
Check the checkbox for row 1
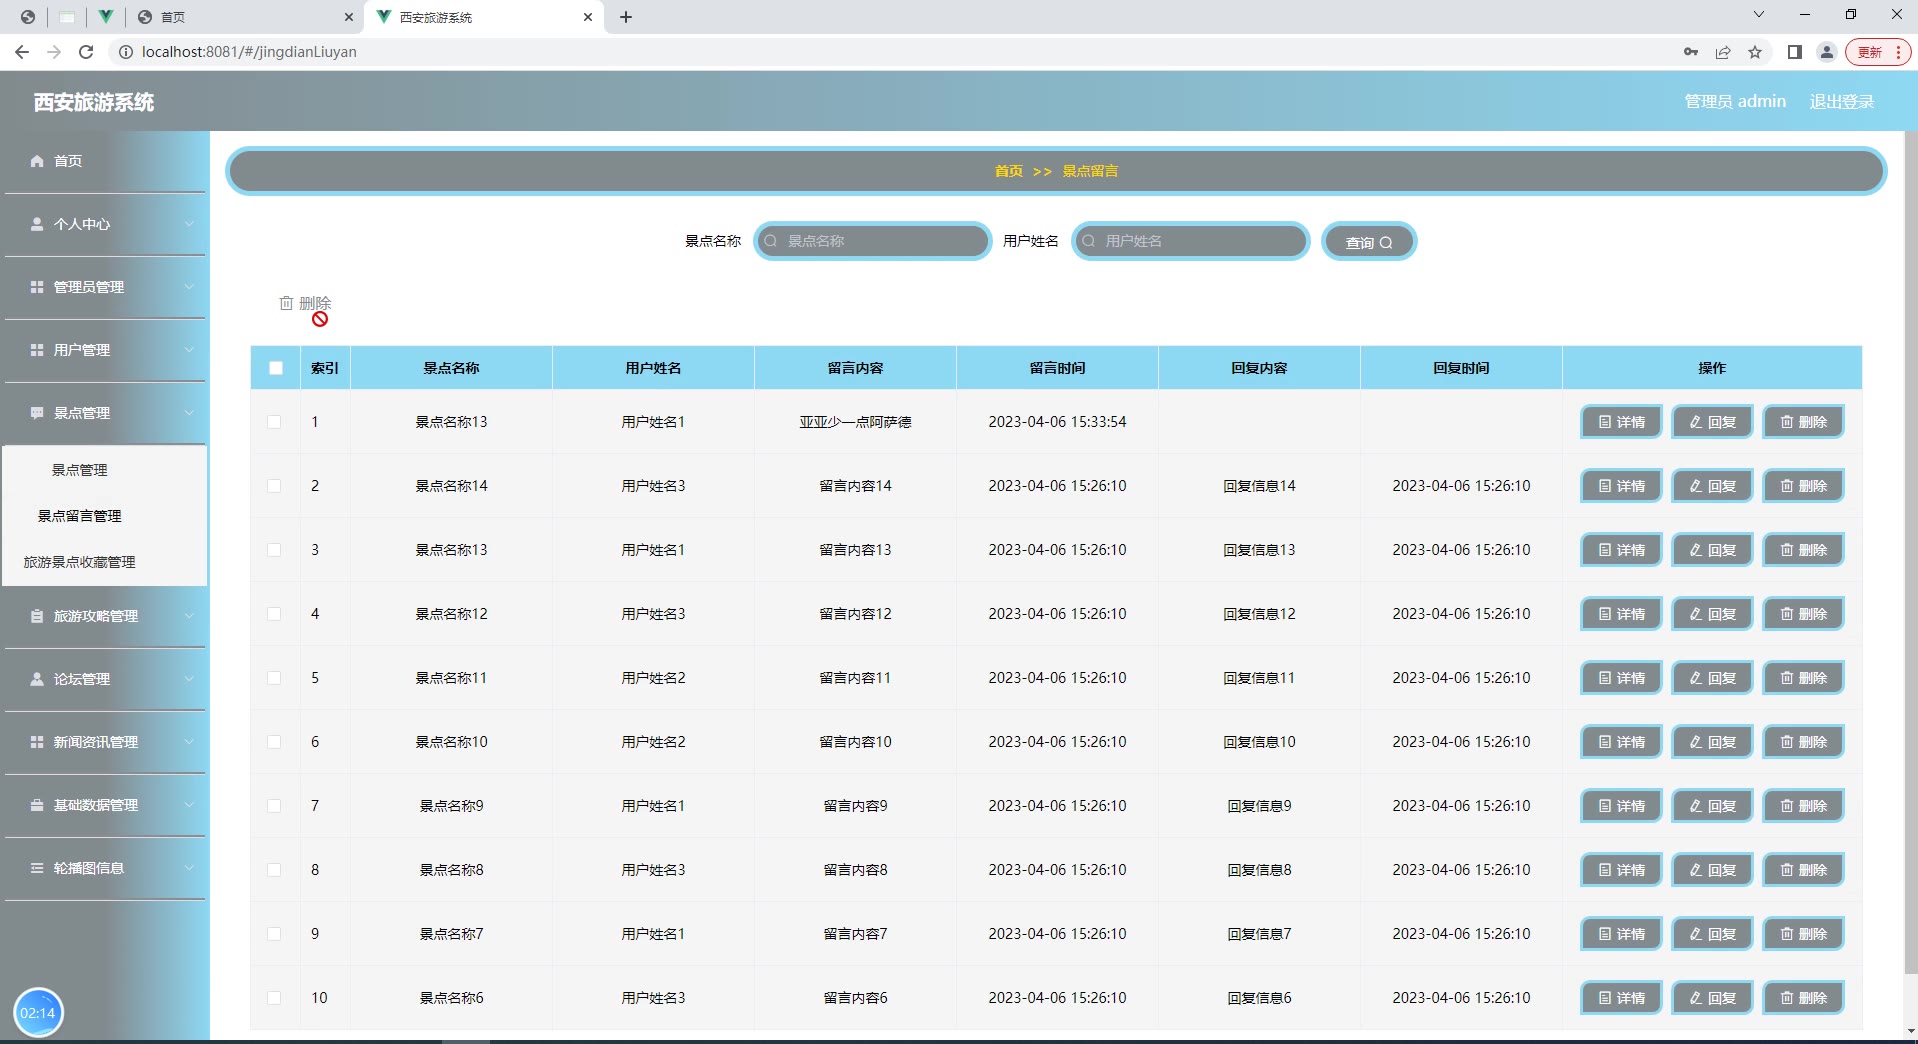[274, 422]
